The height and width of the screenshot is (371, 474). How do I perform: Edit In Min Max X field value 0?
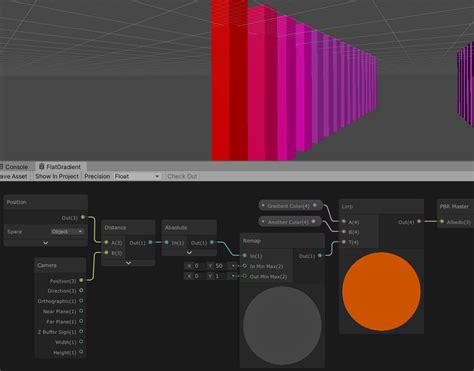pos(199,266)
